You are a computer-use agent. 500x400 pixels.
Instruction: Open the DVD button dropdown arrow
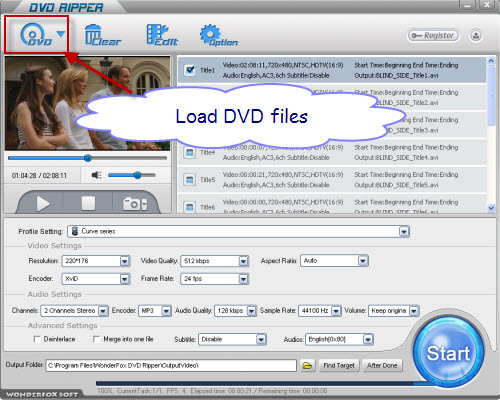pos(61,34)
